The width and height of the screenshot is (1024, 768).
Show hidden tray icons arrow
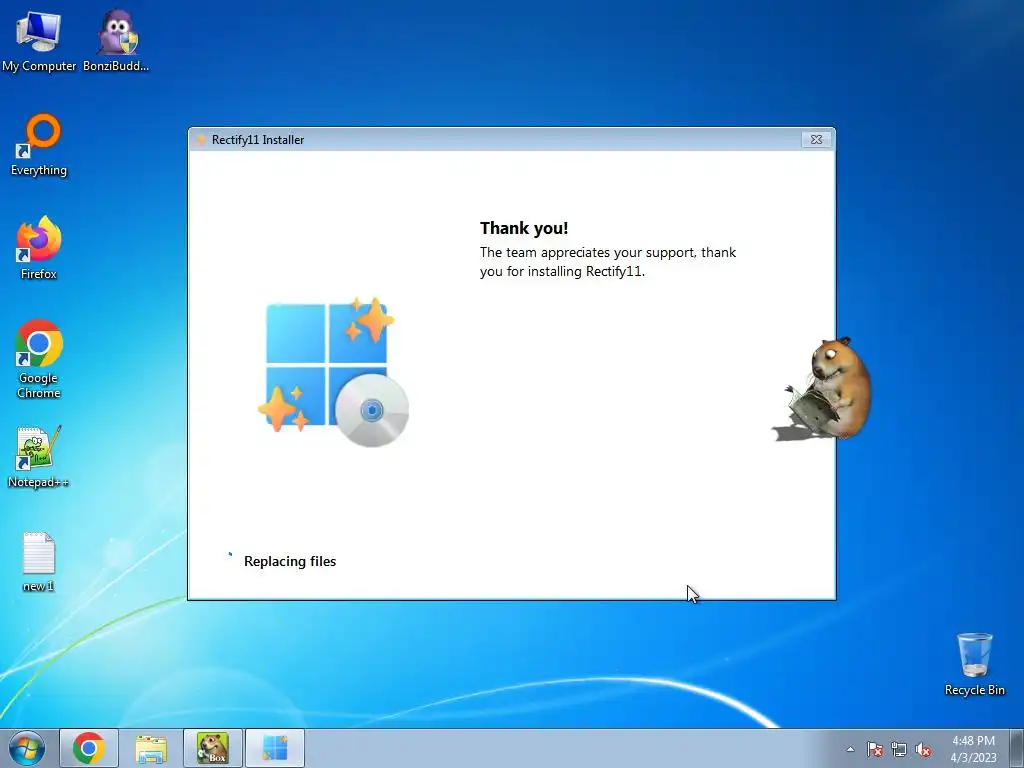[x=850, y=750]
